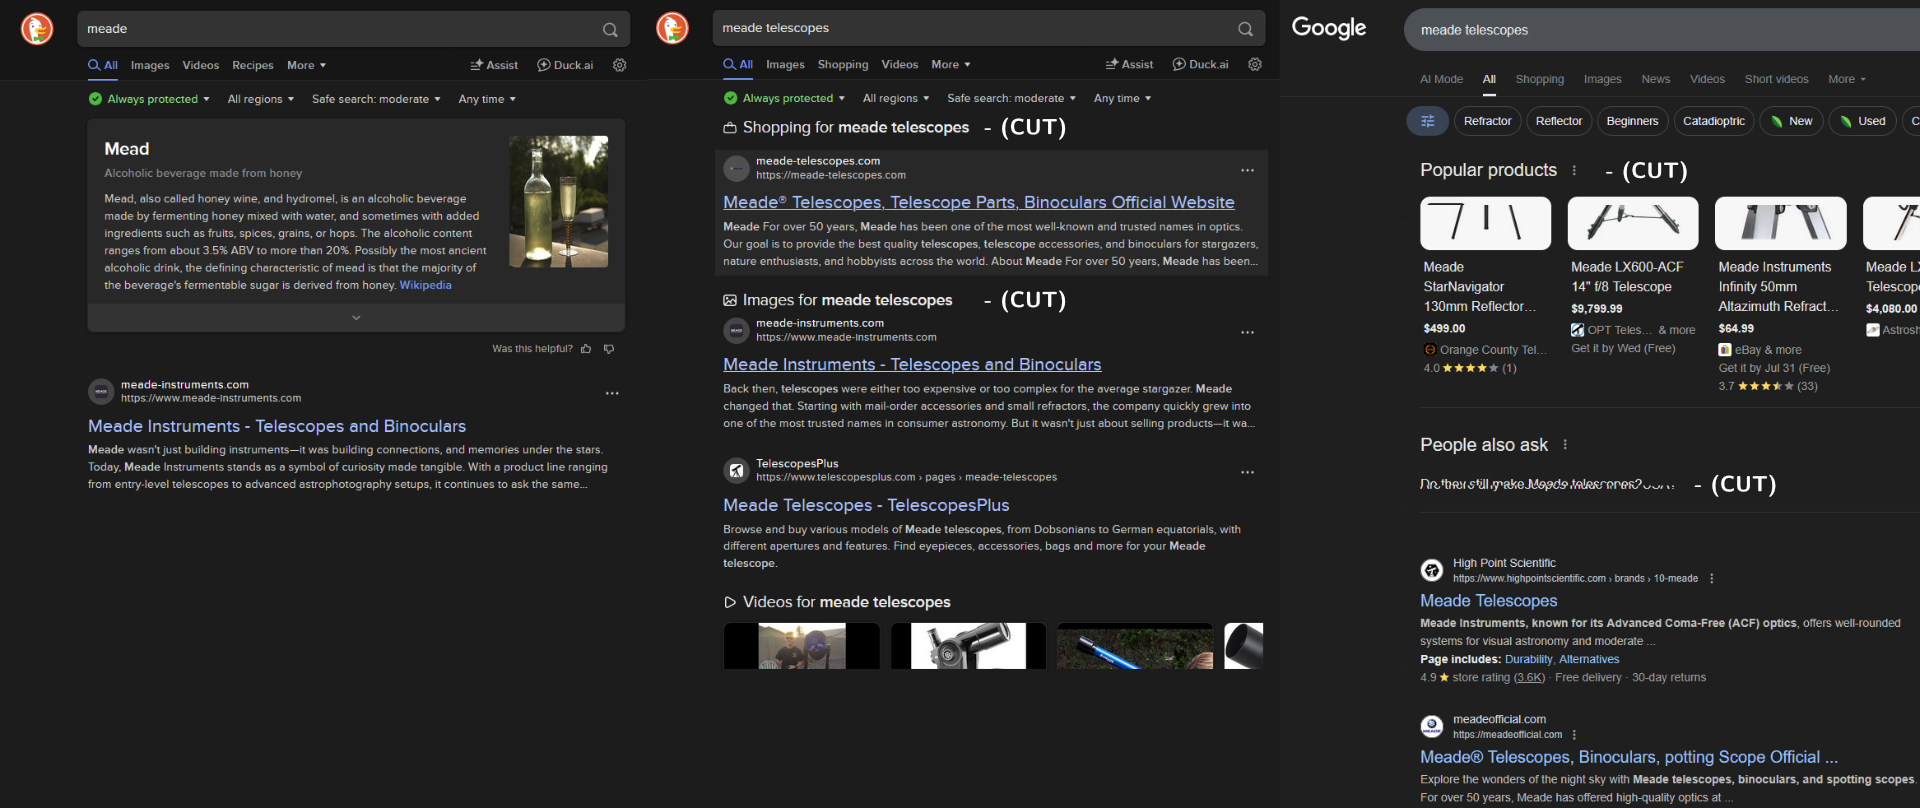Open the Durability page link
Image resolution: width=1920 pixels, height=808 pixels.
click(1528, 659)
